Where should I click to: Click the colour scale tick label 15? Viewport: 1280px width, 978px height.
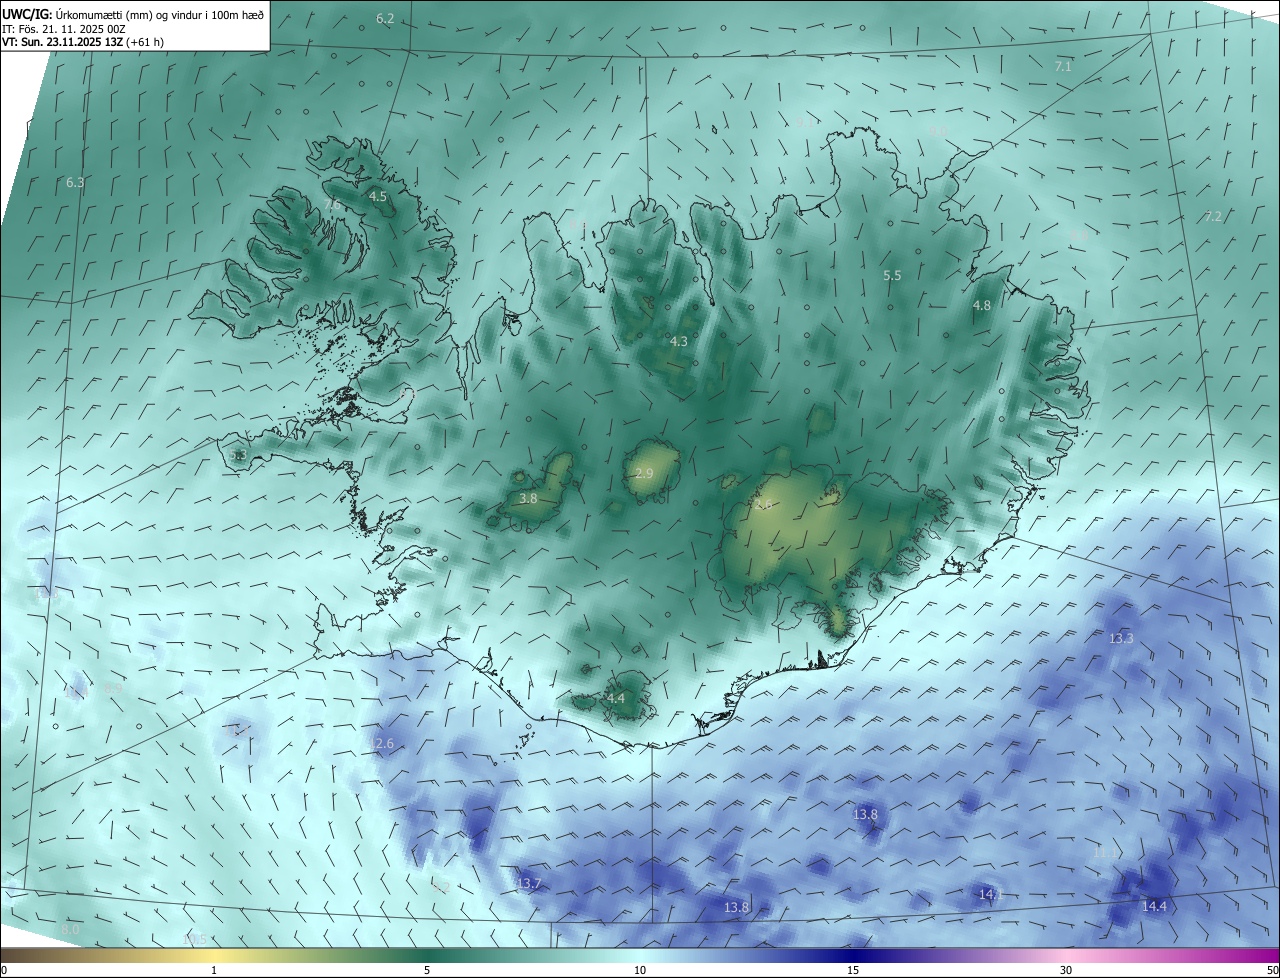(x=853, y=970)
